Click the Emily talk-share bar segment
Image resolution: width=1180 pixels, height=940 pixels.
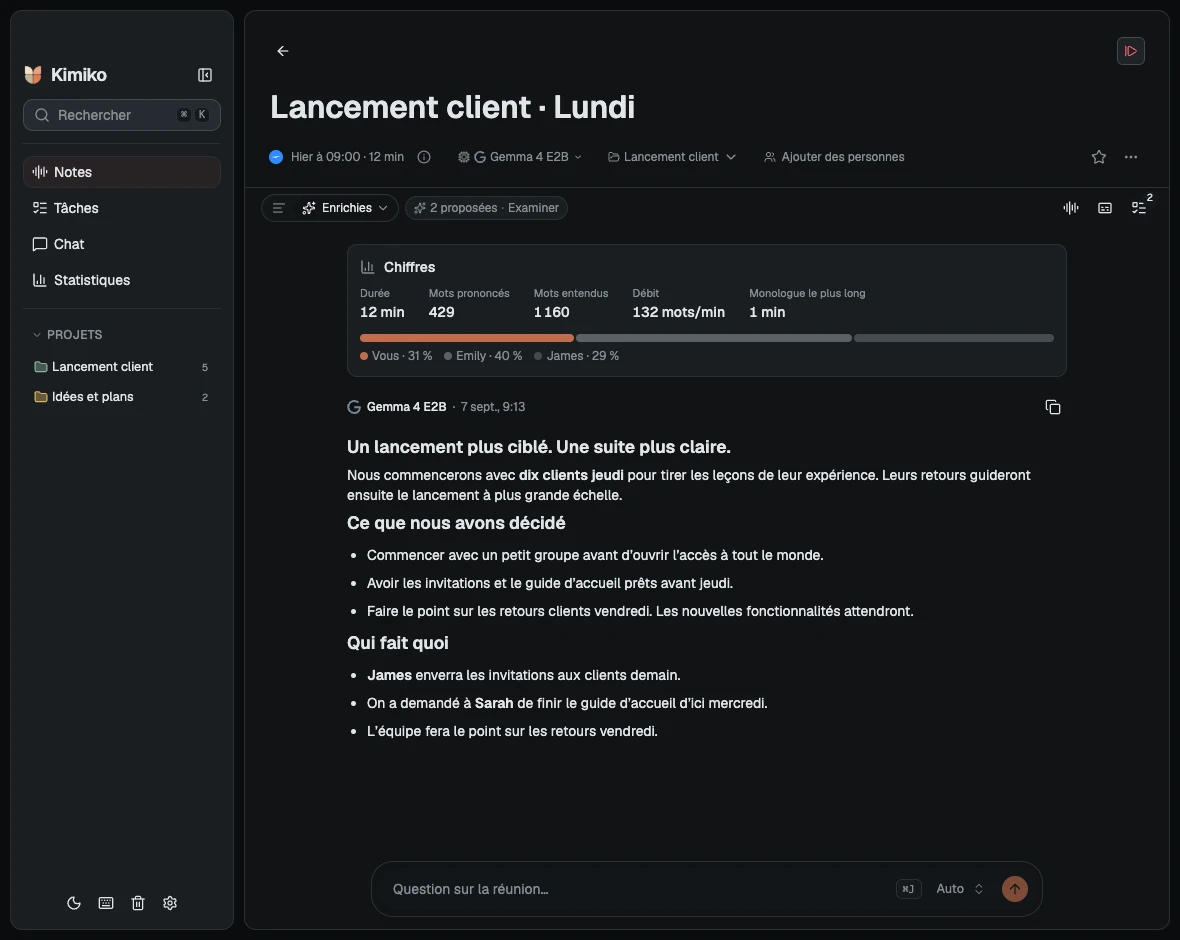coord(713,338)
